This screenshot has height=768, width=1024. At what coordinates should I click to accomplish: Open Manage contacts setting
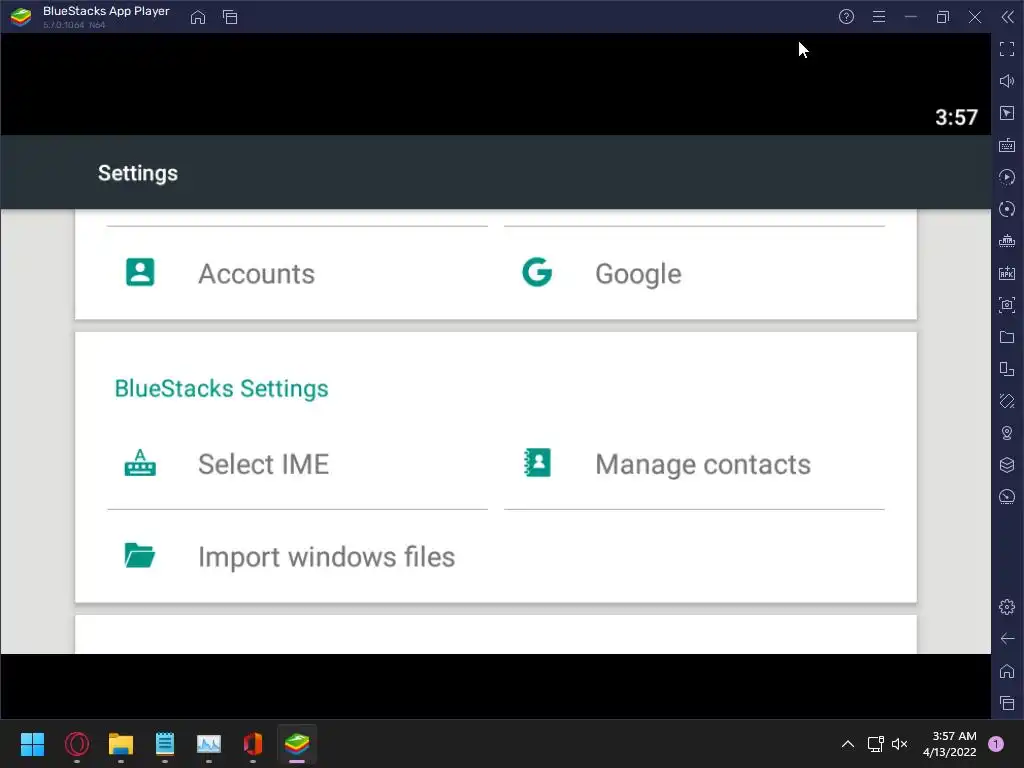[x=694, y=464]
